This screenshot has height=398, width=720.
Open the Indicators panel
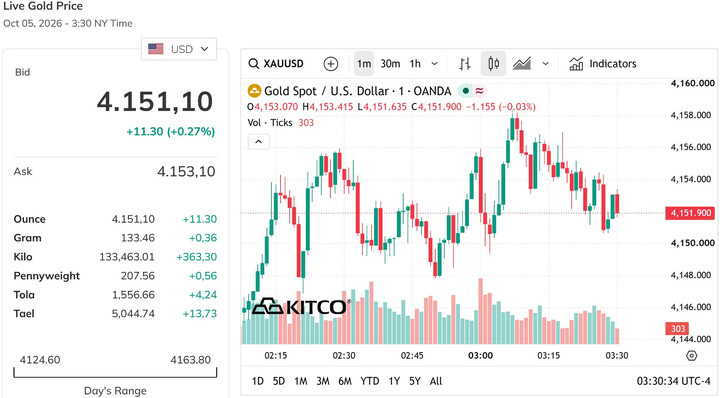(x=602, y=63)
